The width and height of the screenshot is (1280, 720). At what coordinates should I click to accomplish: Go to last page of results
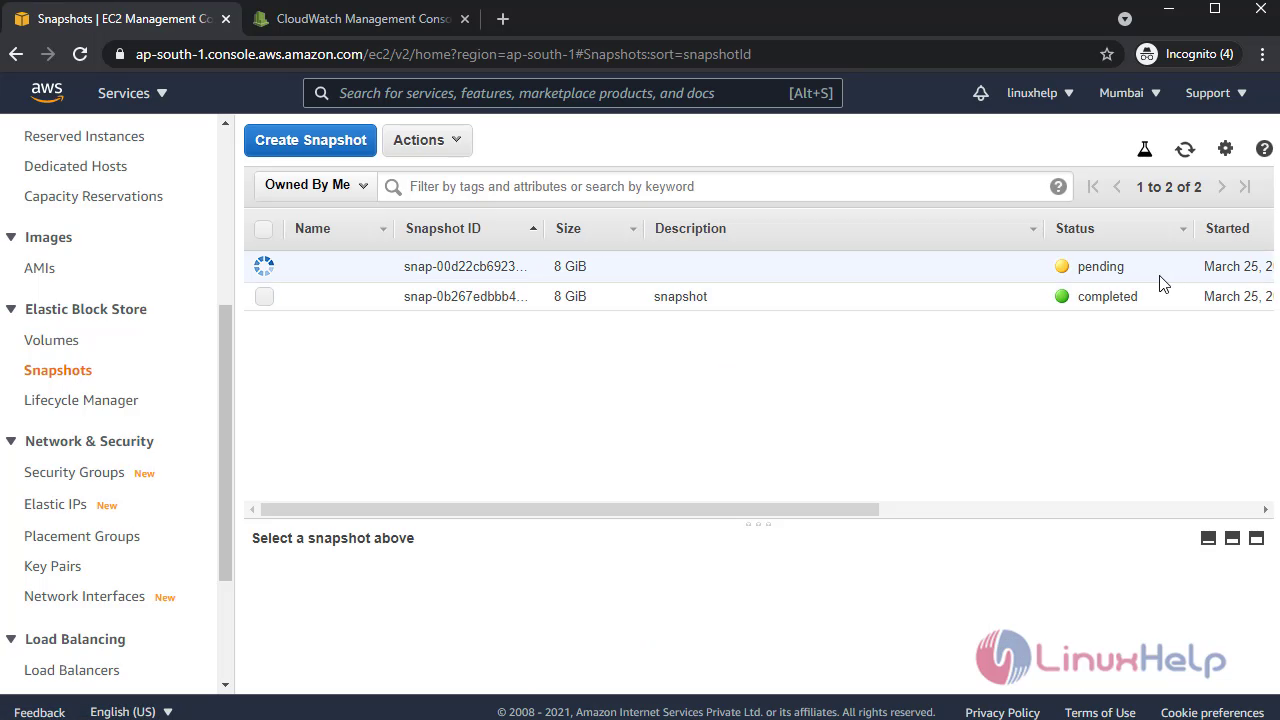pos(1245,186)
